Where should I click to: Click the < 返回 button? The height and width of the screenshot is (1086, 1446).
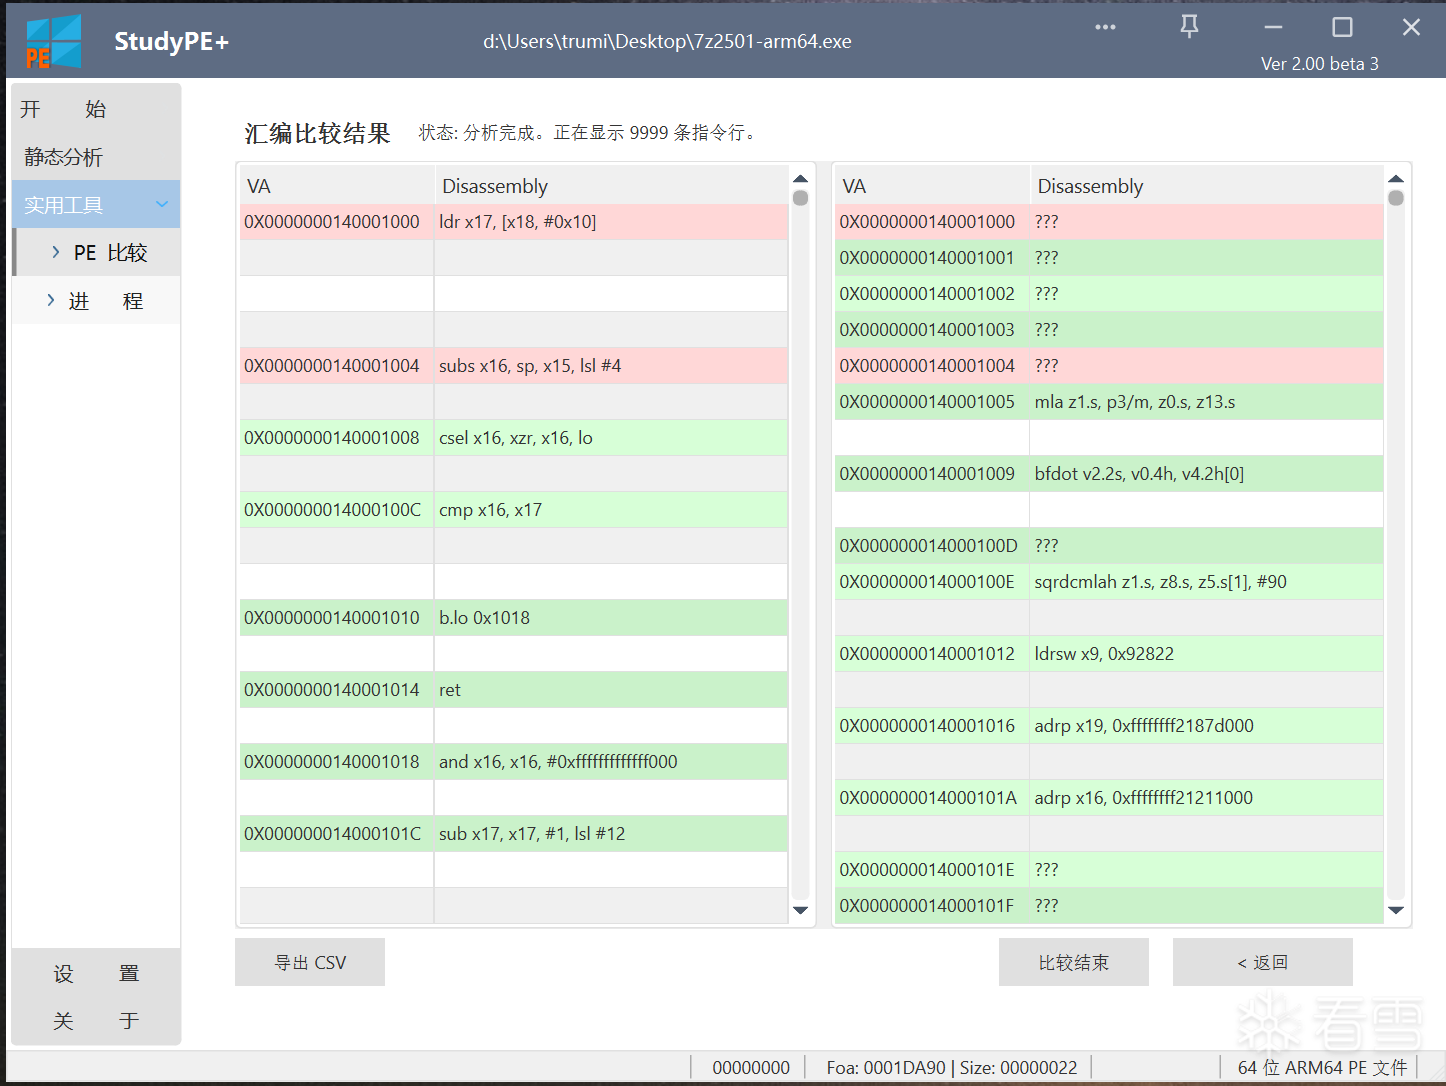click(x=1262, y=962)
